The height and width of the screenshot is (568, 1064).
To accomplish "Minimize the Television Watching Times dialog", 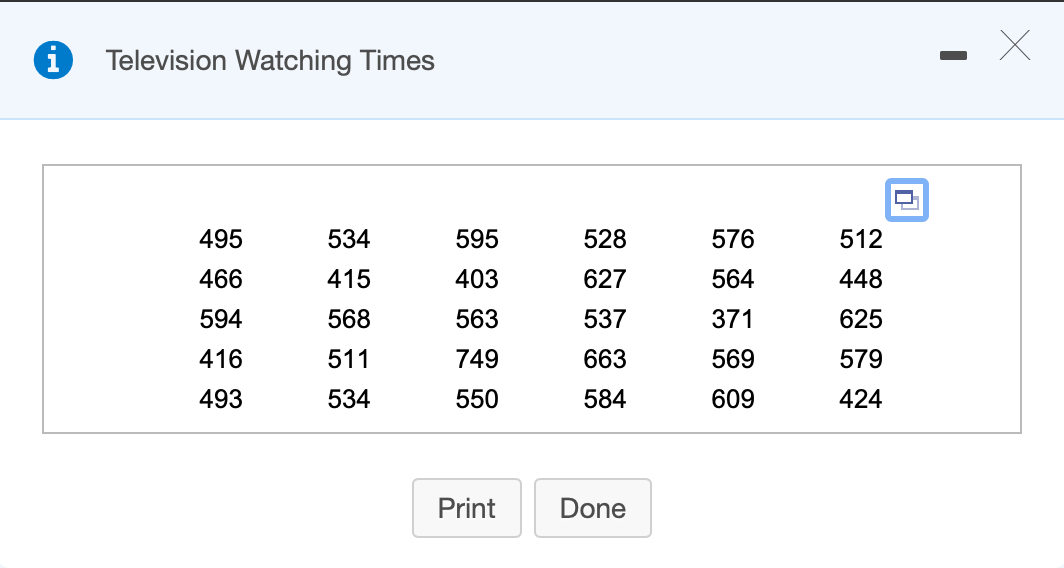I will 953,56.
